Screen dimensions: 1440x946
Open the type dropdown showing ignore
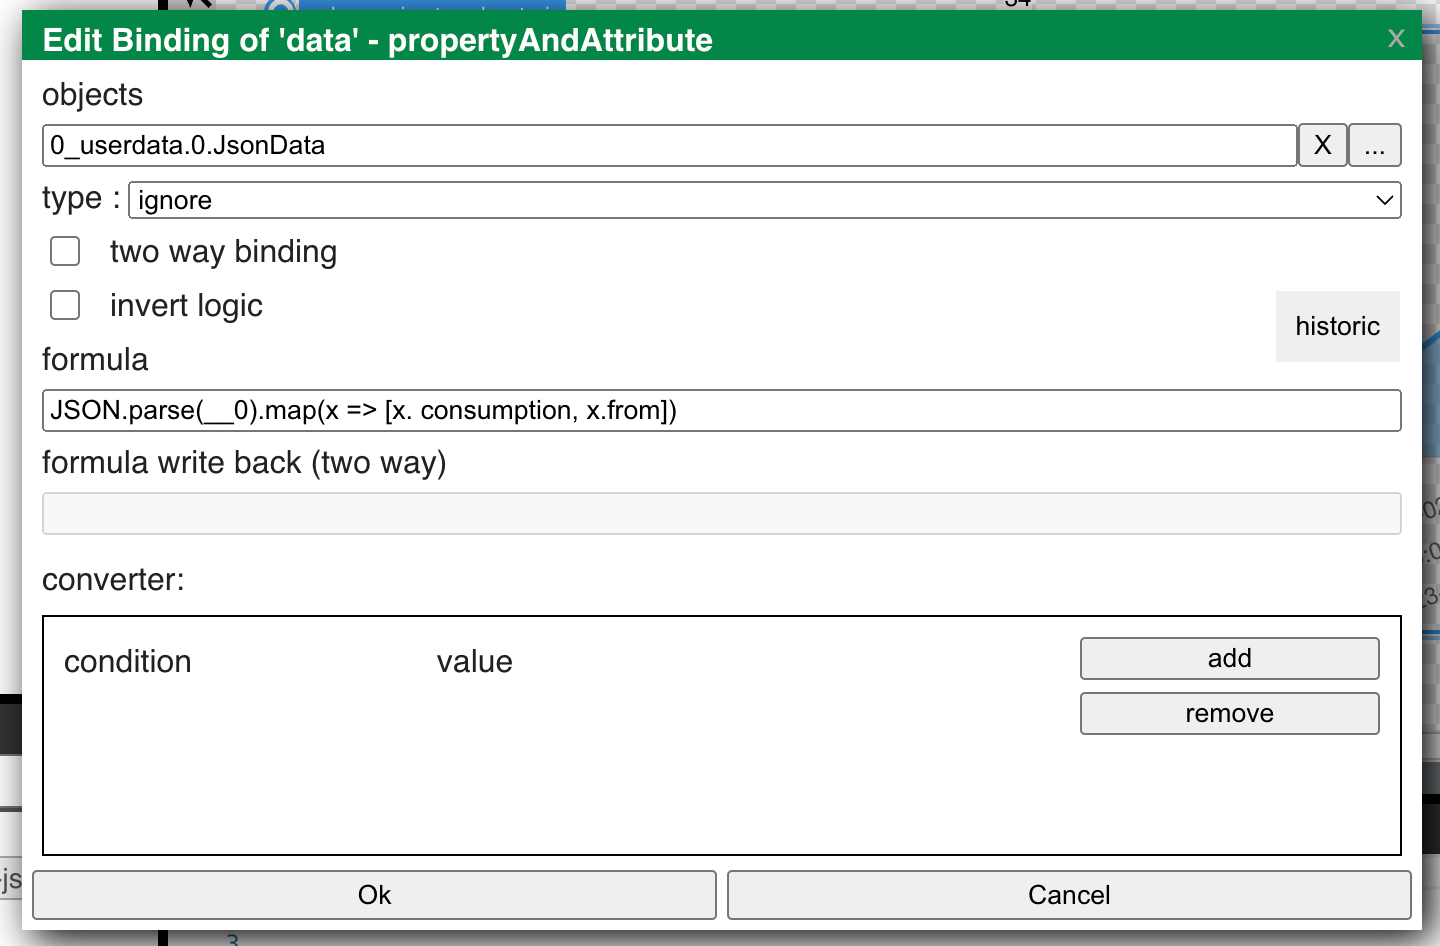[x=764, y=200]
